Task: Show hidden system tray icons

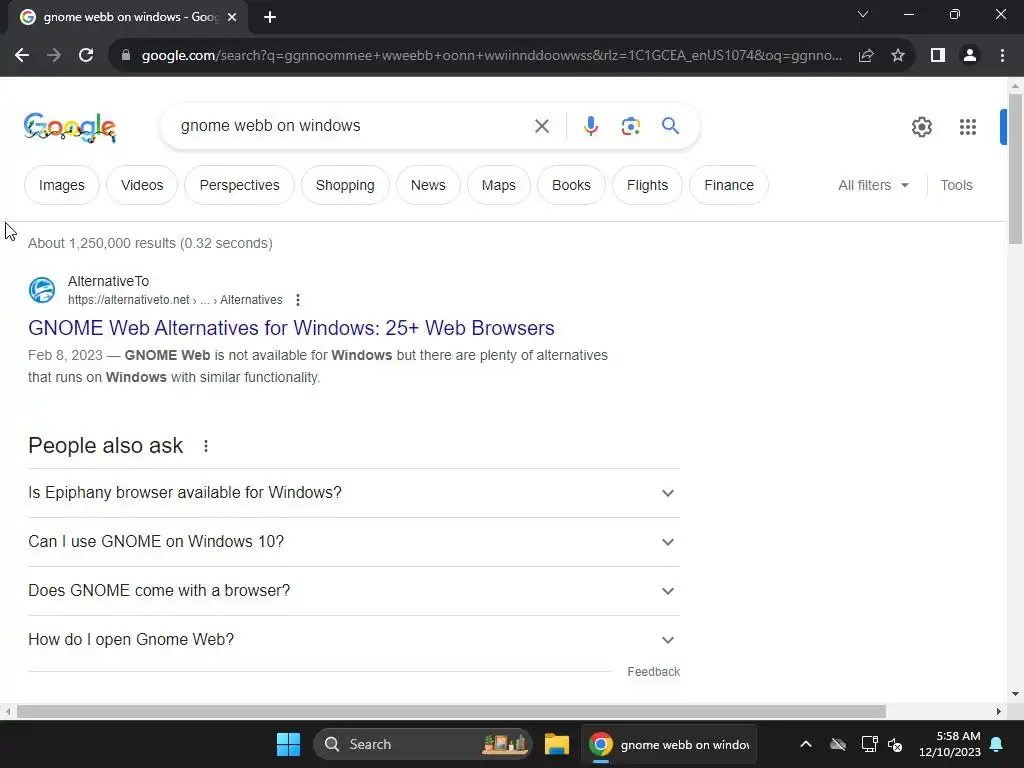Action: coord(806,744)
